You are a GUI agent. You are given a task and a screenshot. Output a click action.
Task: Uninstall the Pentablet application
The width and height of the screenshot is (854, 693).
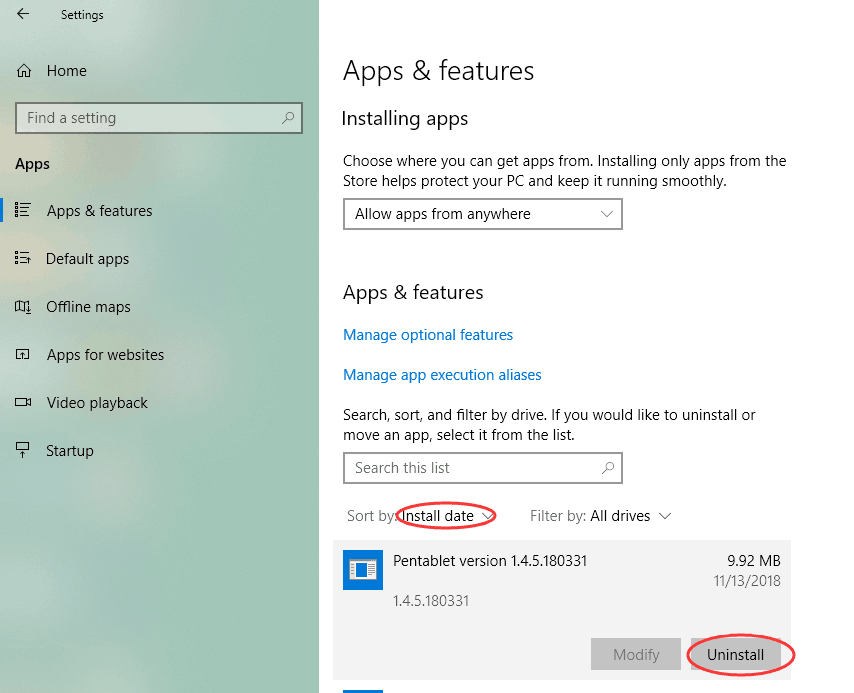pyautogui.click(x=735, y=654)
